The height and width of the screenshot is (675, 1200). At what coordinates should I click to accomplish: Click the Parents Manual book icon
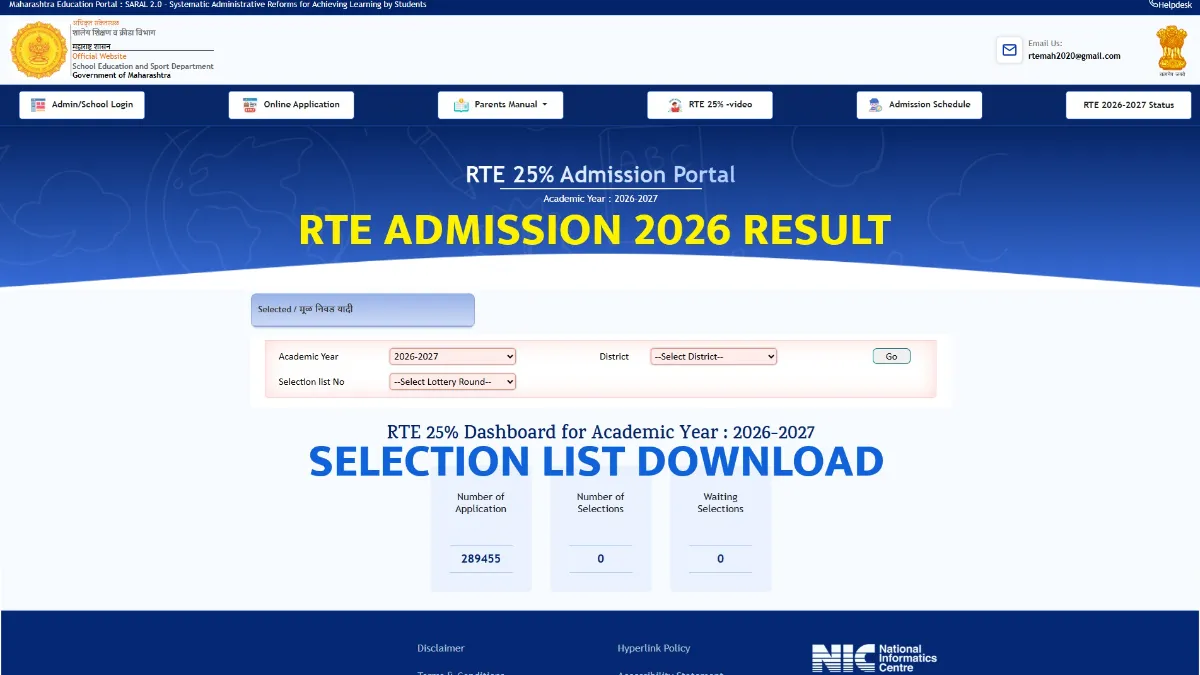[460, 104]
